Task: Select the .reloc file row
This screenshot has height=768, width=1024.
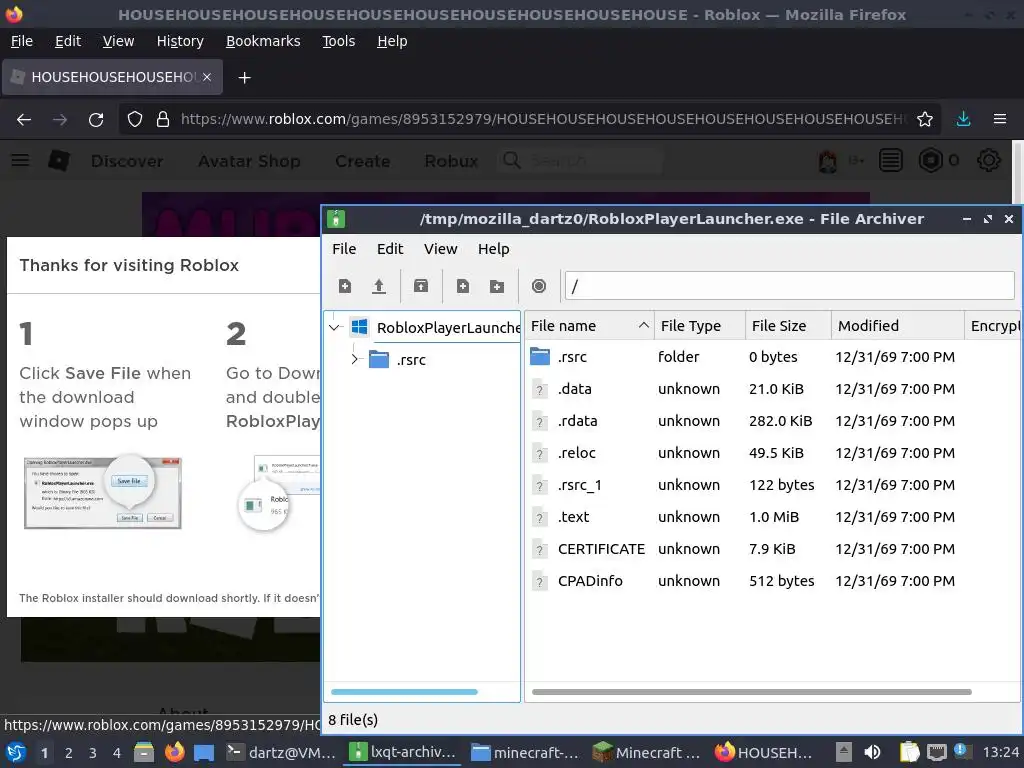Action: (772, 453)
